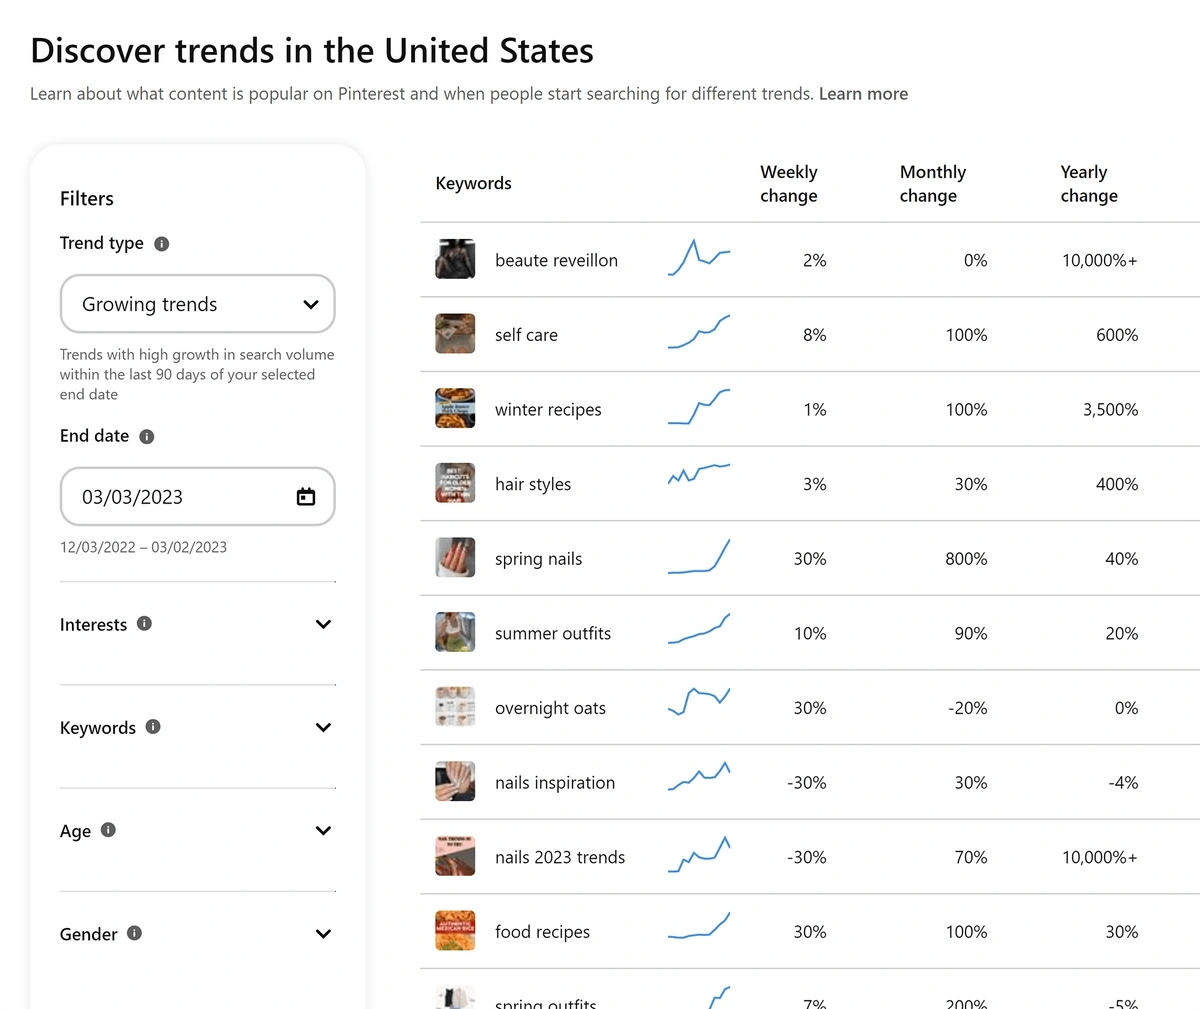Sort by the Yearly change column header
This screenshot has height=1009, width=1200.
pos(1089,184)
